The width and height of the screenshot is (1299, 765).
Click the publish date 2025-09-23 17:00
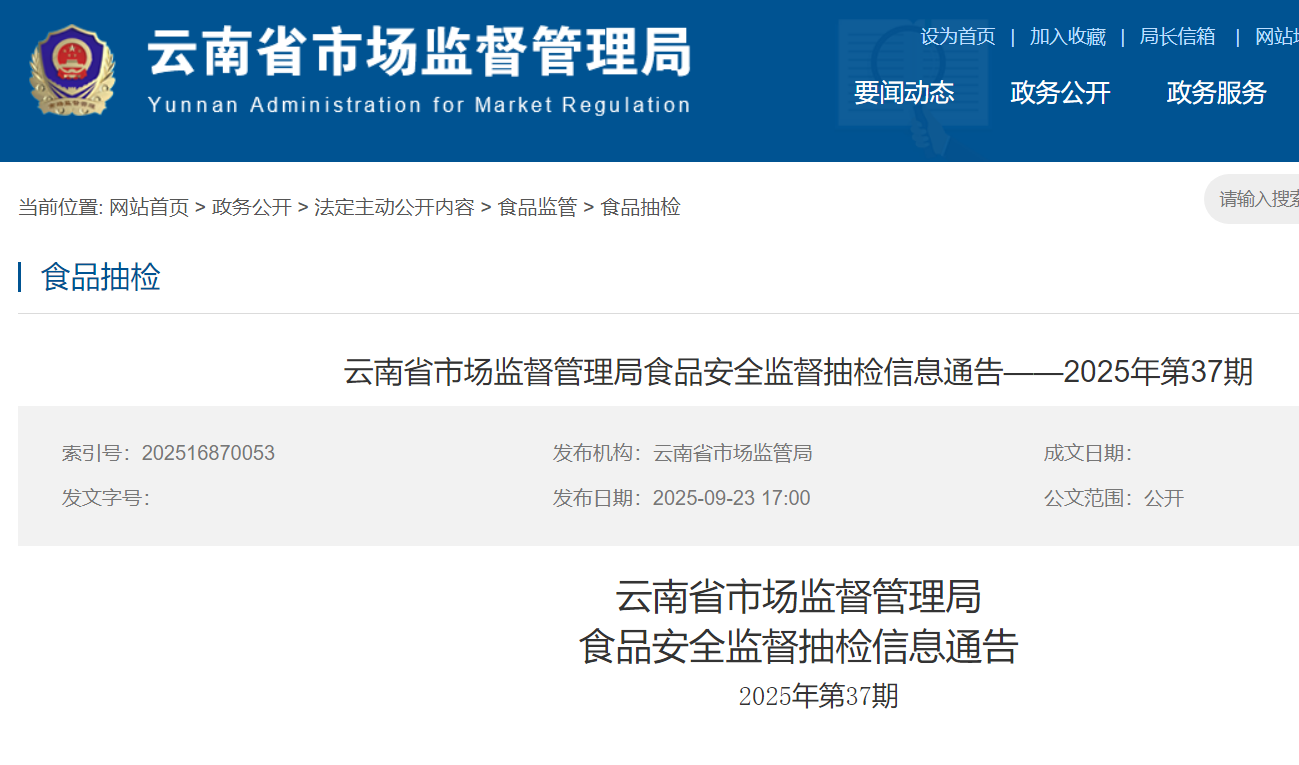[x=731, y=498]
